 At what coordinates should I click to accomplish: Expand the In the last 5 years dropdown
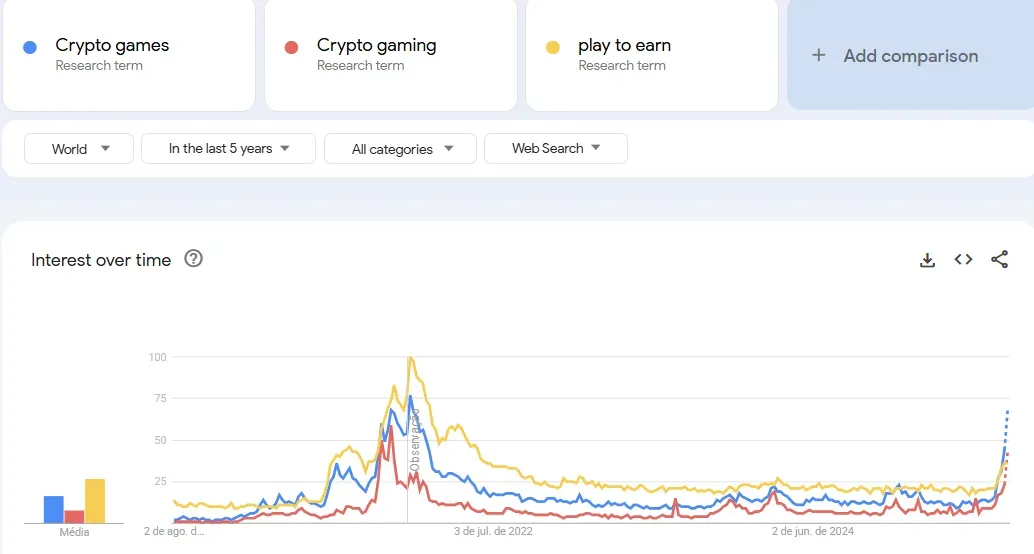pyautogui.click(x=228, y=148)
